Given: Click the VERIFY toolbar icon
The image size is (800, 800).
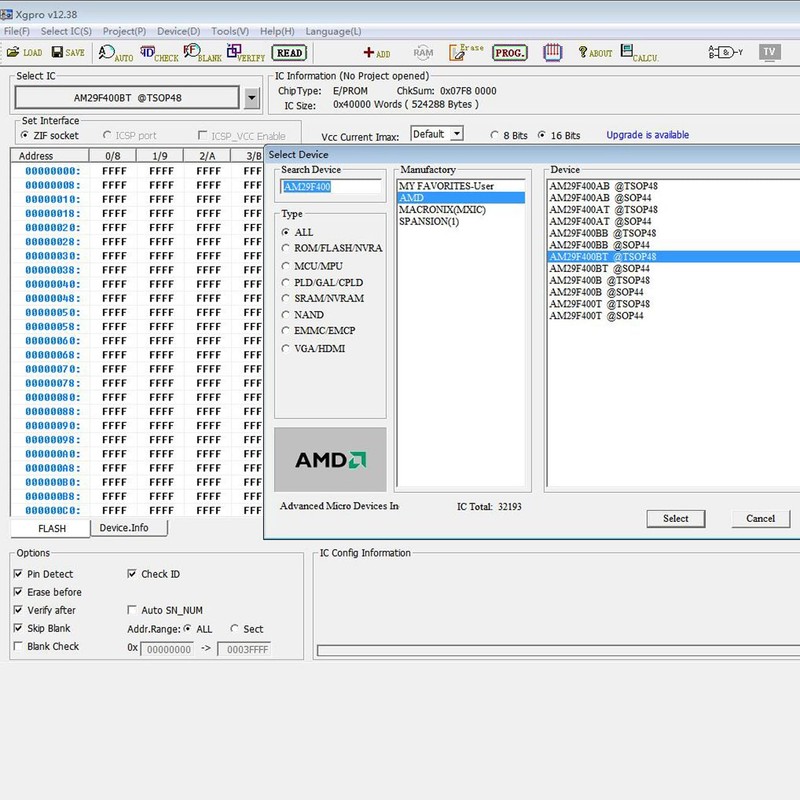Looking at the screenshot, I should click(246, 53).
